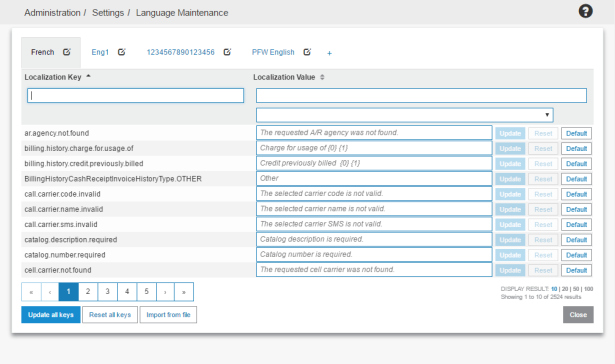This screenshot has height=364, width=615.
Task: Go to page 3 of results
Action: click(x=107, y=291)
